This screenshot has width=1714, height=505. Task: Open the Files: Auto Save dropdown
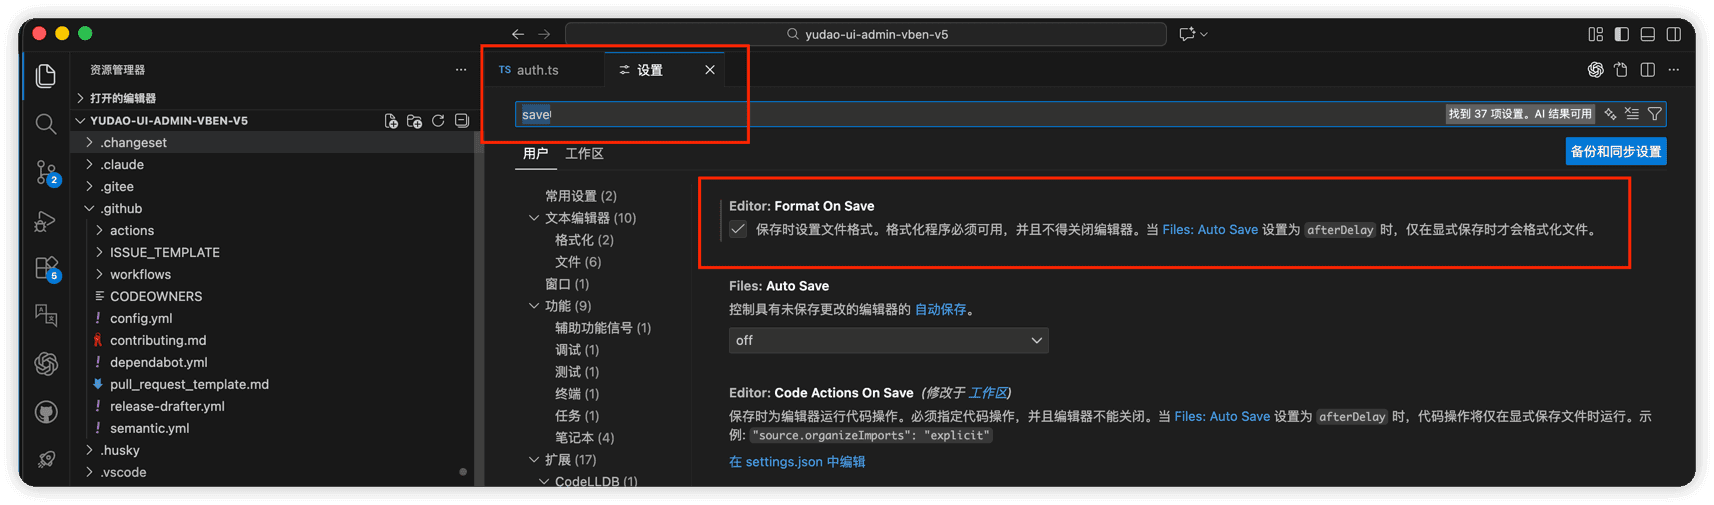click(888, 341)
